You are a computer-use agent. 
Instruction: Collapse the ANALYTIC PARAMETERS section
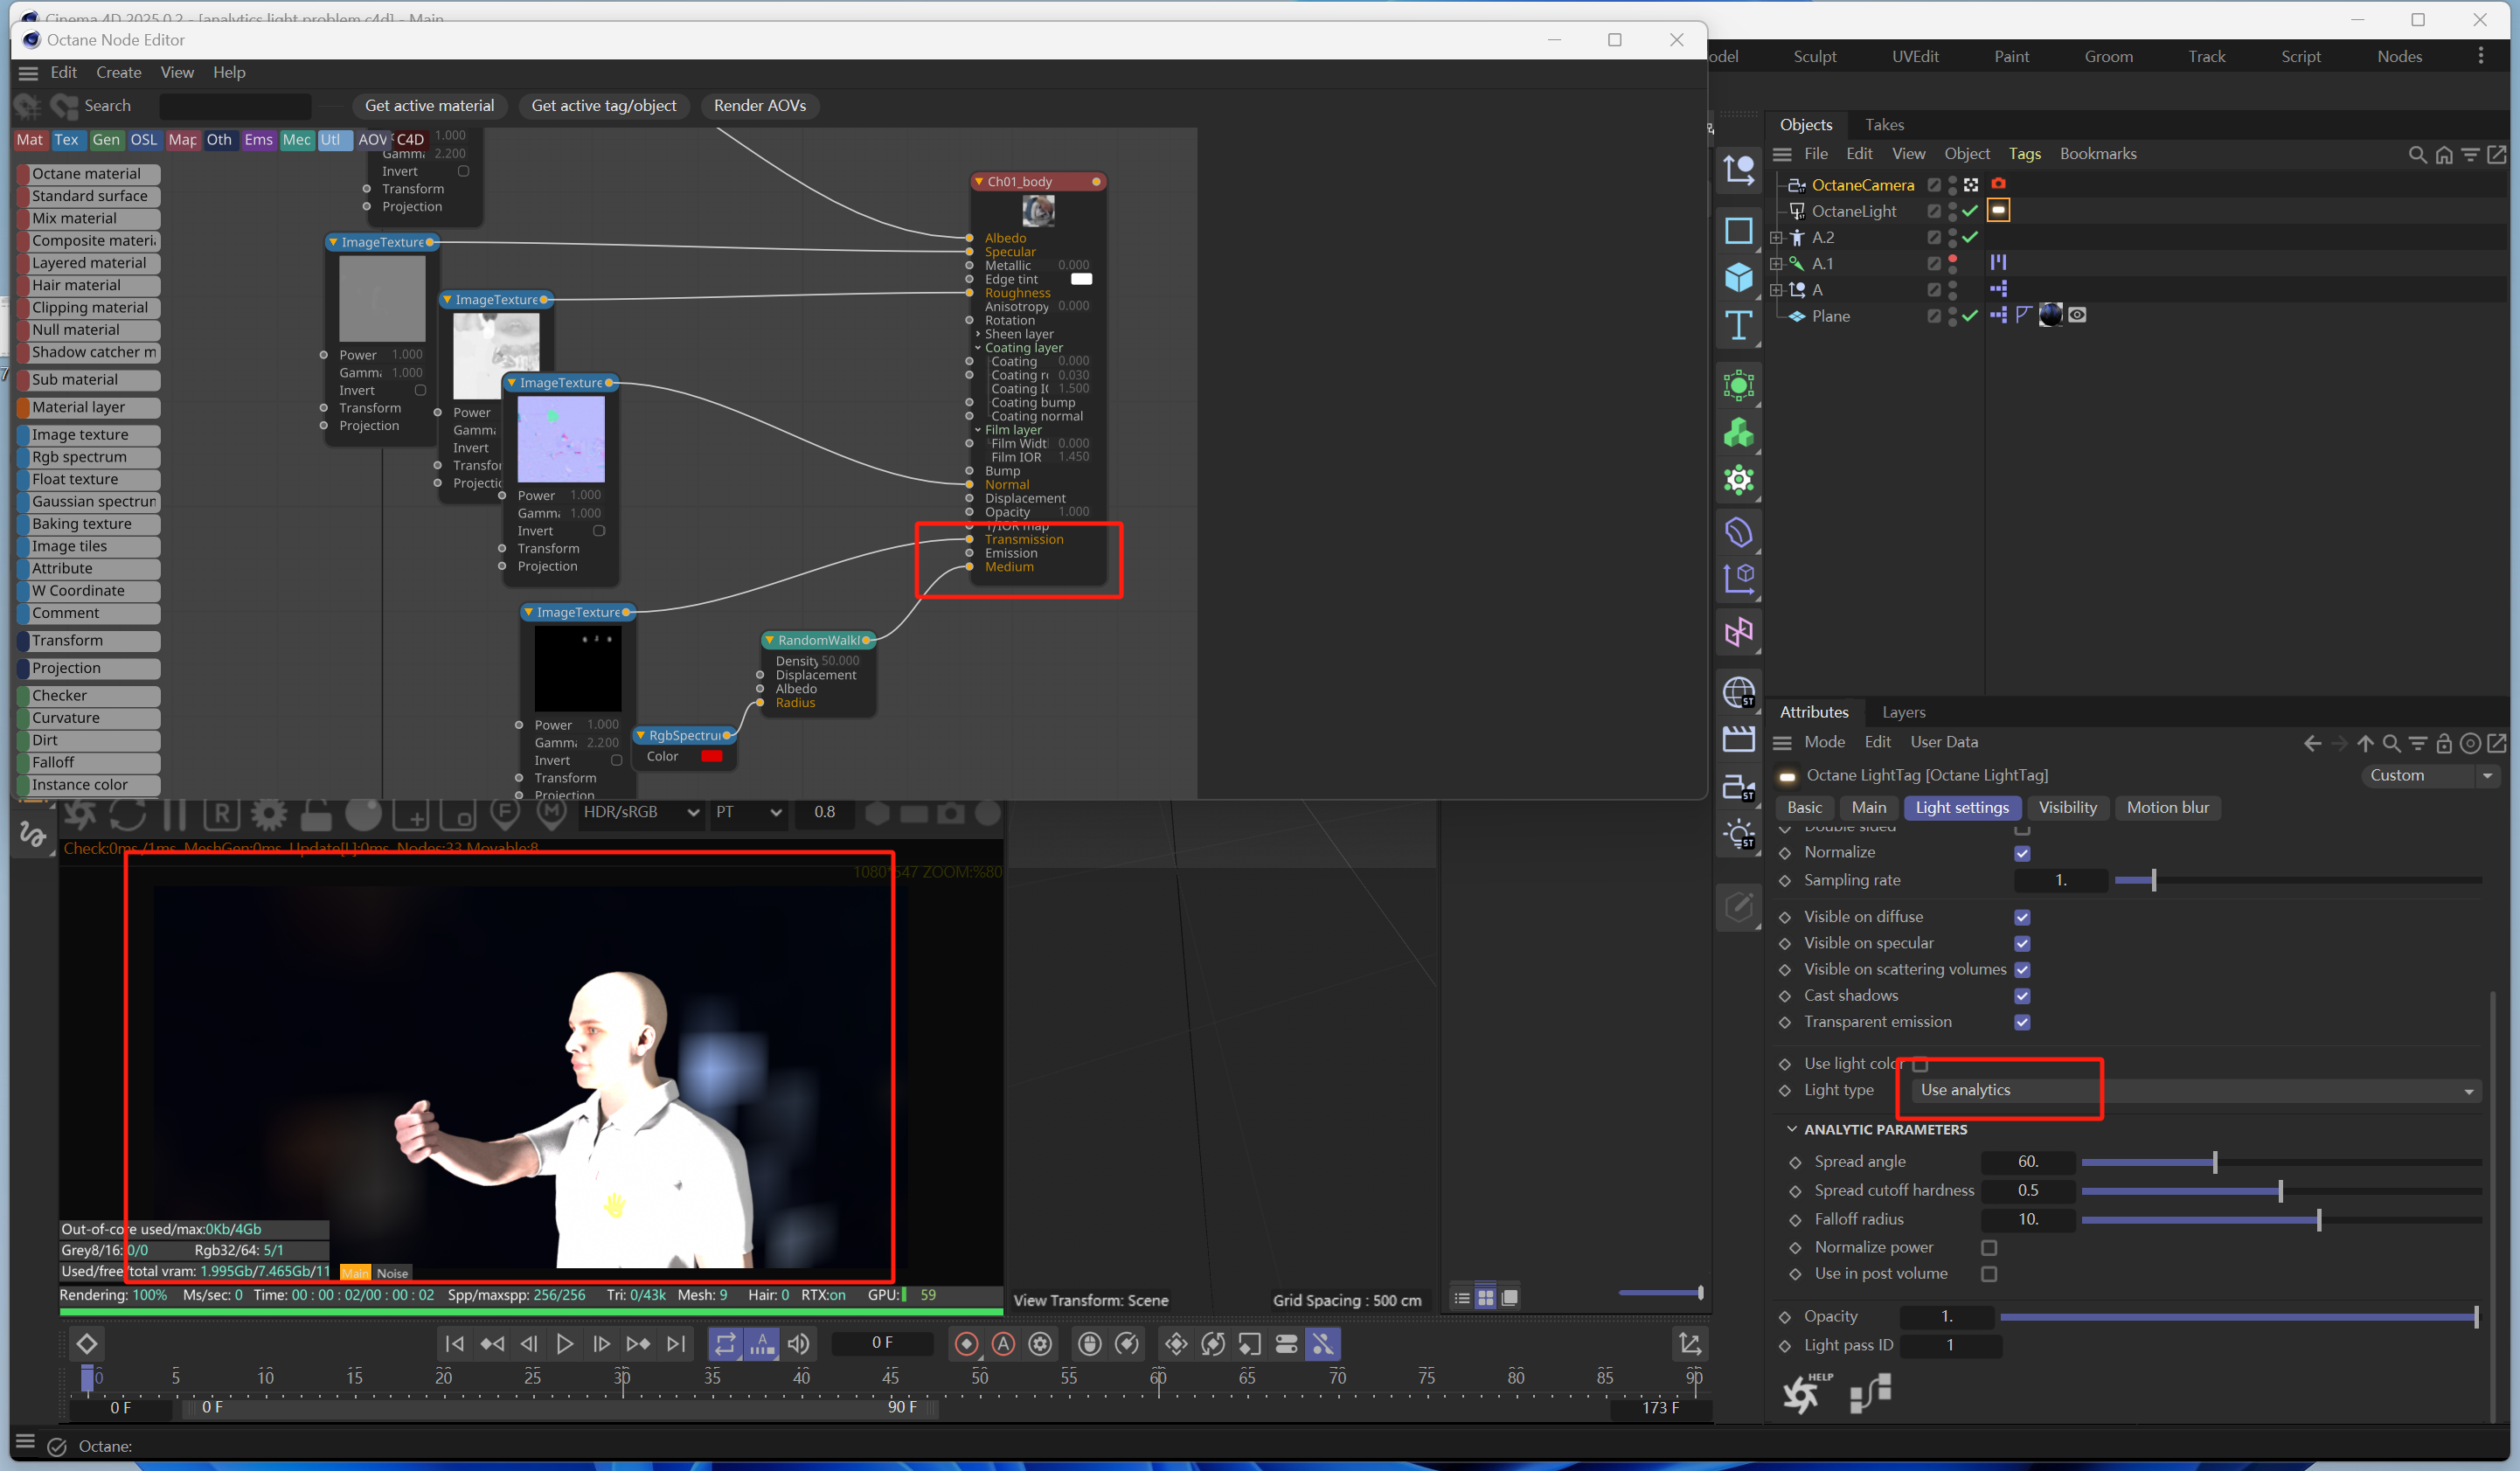coord(1791,1129)
